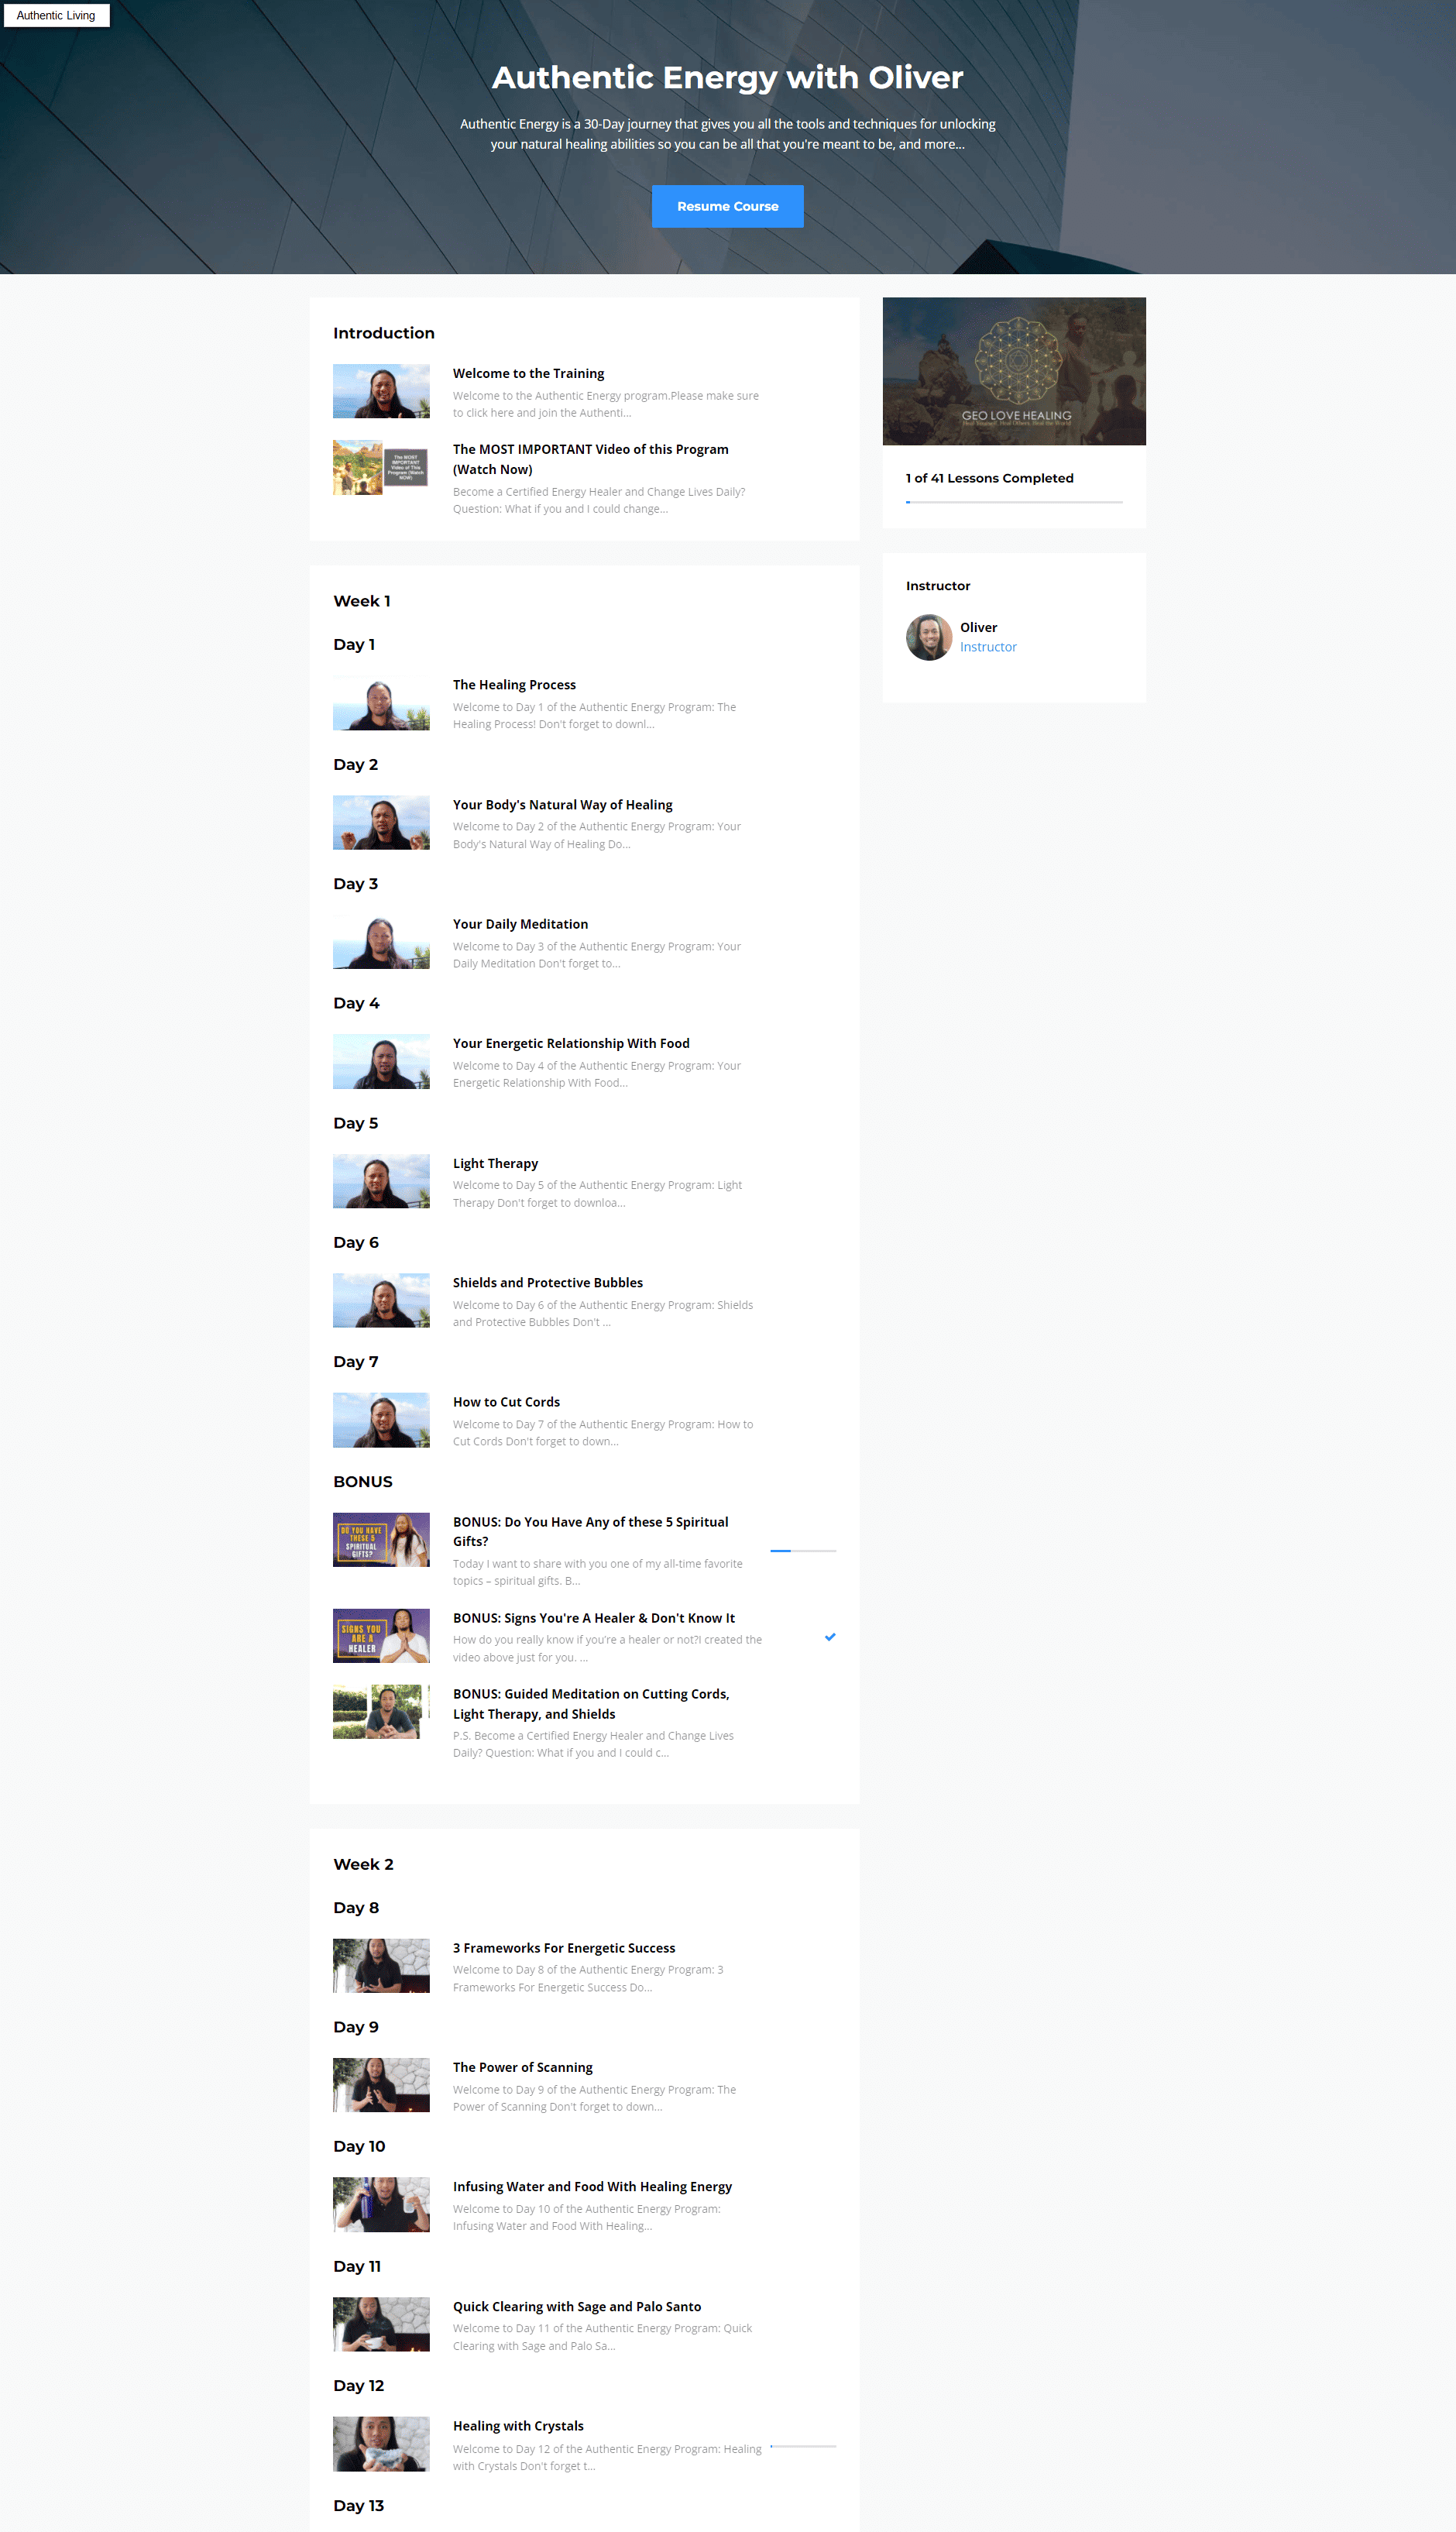This screenshot has width=1456, height=2532.
Task: Open Your Energetic Relationship With Food thumbnail
Action: click(x=381, y=1061)
